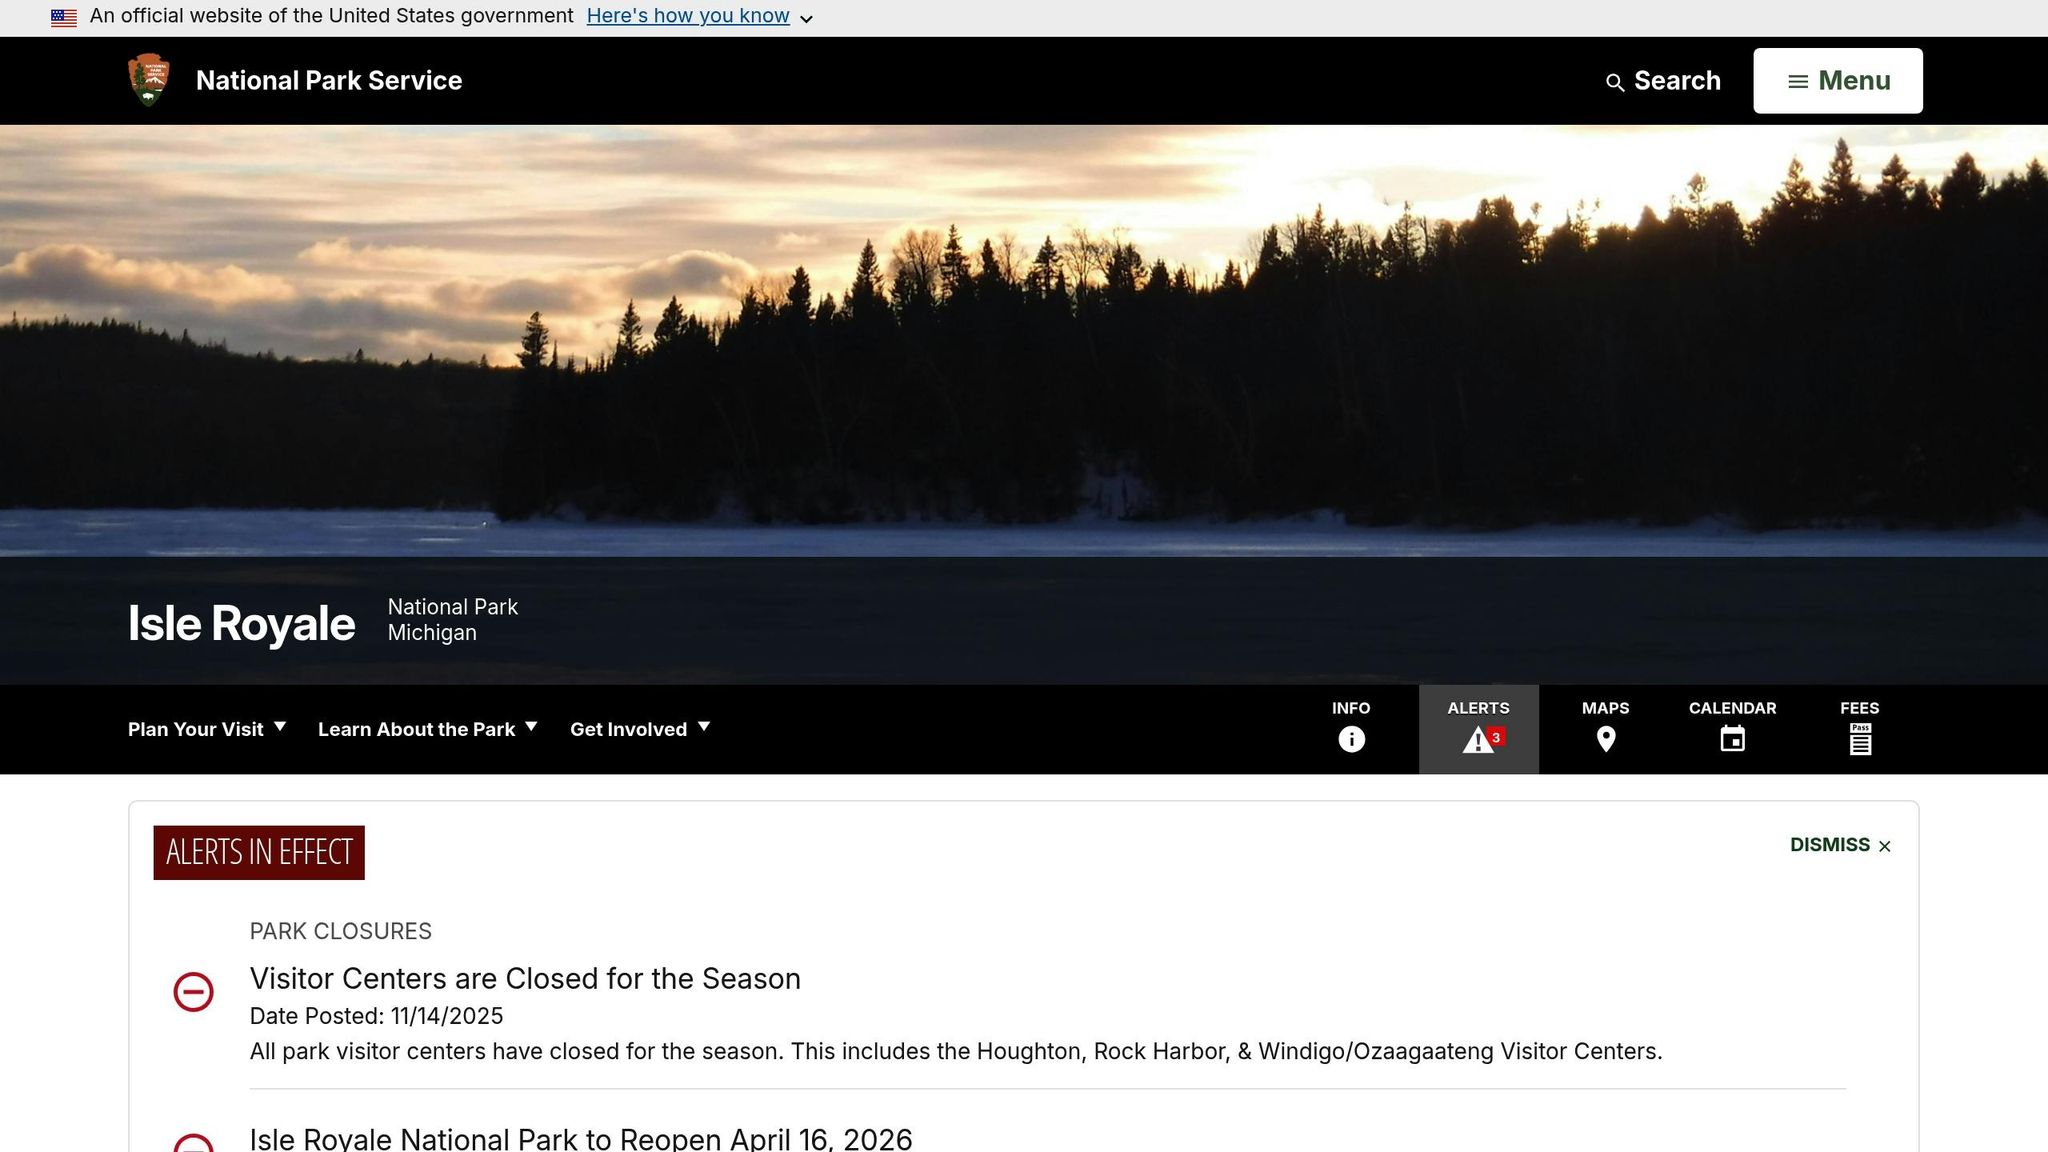
Task: Open the Alerts warning triangle icon
Action: click(x=1478, y=739)
